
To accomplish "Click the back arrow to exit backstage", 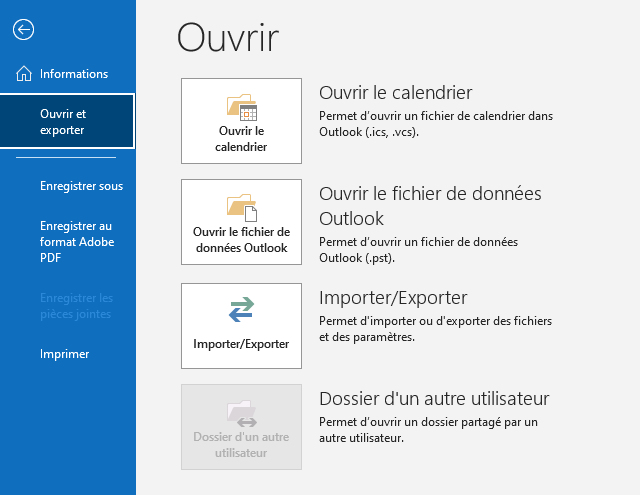I will tap(23, 30).
